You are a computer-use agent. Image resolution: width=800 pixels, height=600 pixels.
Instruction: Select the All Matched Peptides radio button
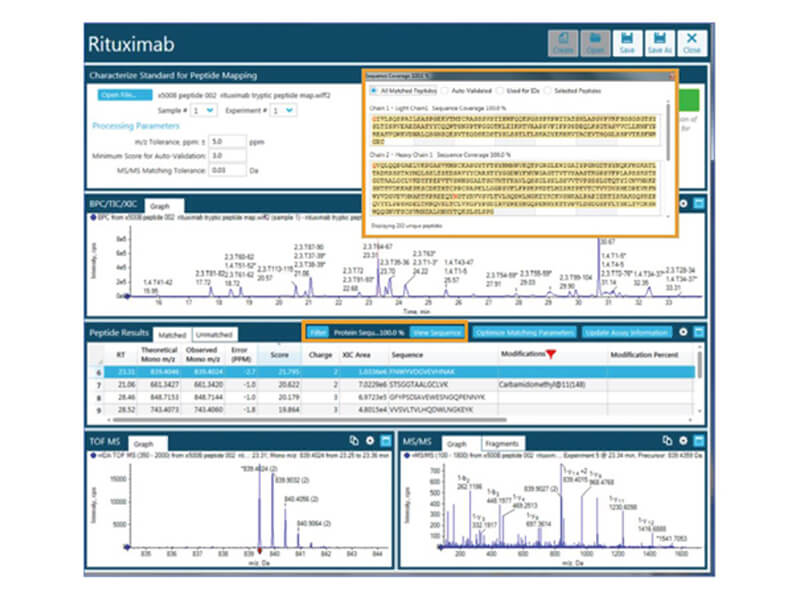pos(374,90)
